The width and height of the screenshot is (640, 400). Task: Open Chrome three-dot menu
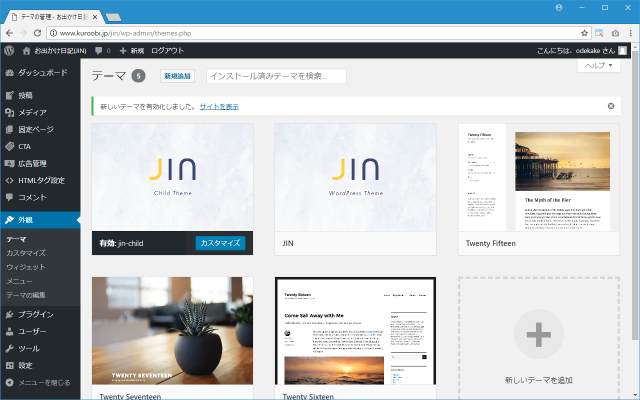[631, 33]
